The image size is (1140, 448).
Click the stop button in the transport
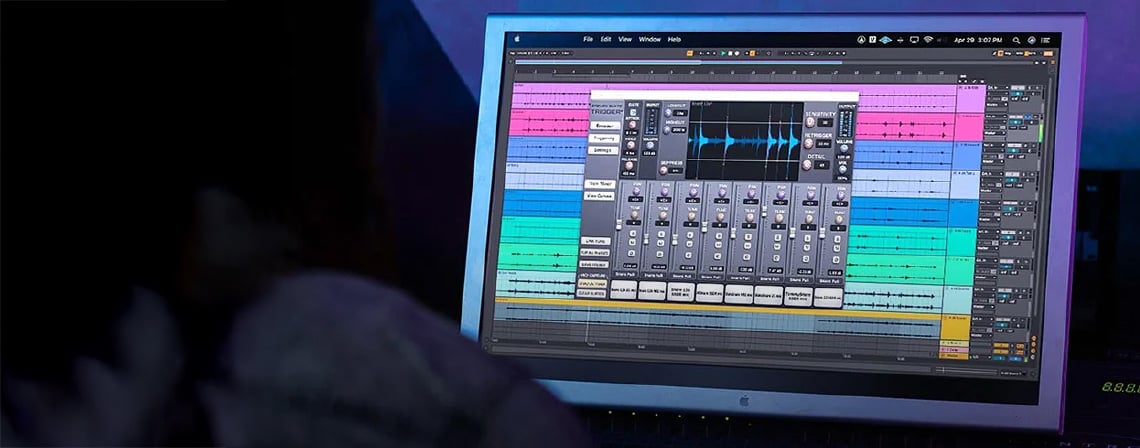pos(730,53)
